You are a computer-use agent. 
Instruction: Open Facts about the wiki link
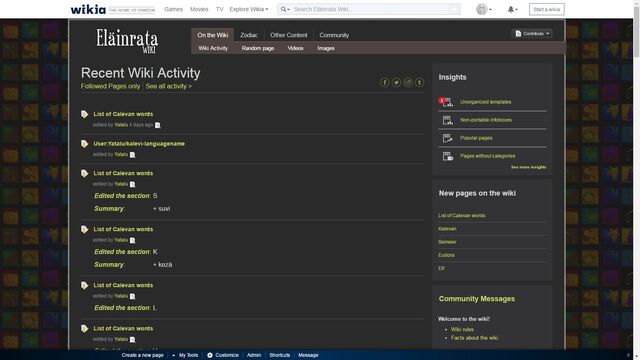(x=474, y=338)
